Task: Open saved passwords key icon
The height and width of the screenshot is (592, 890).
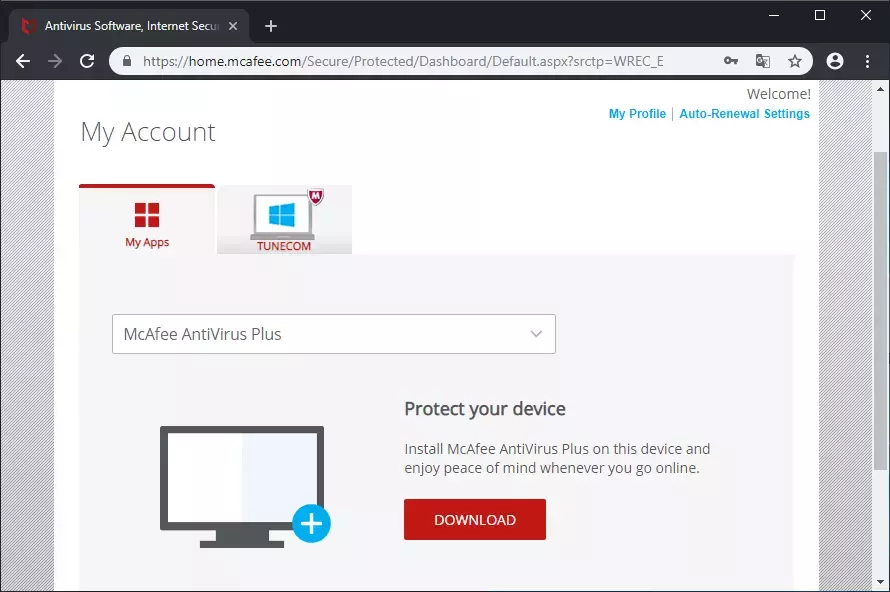Action: pos(731,61)
